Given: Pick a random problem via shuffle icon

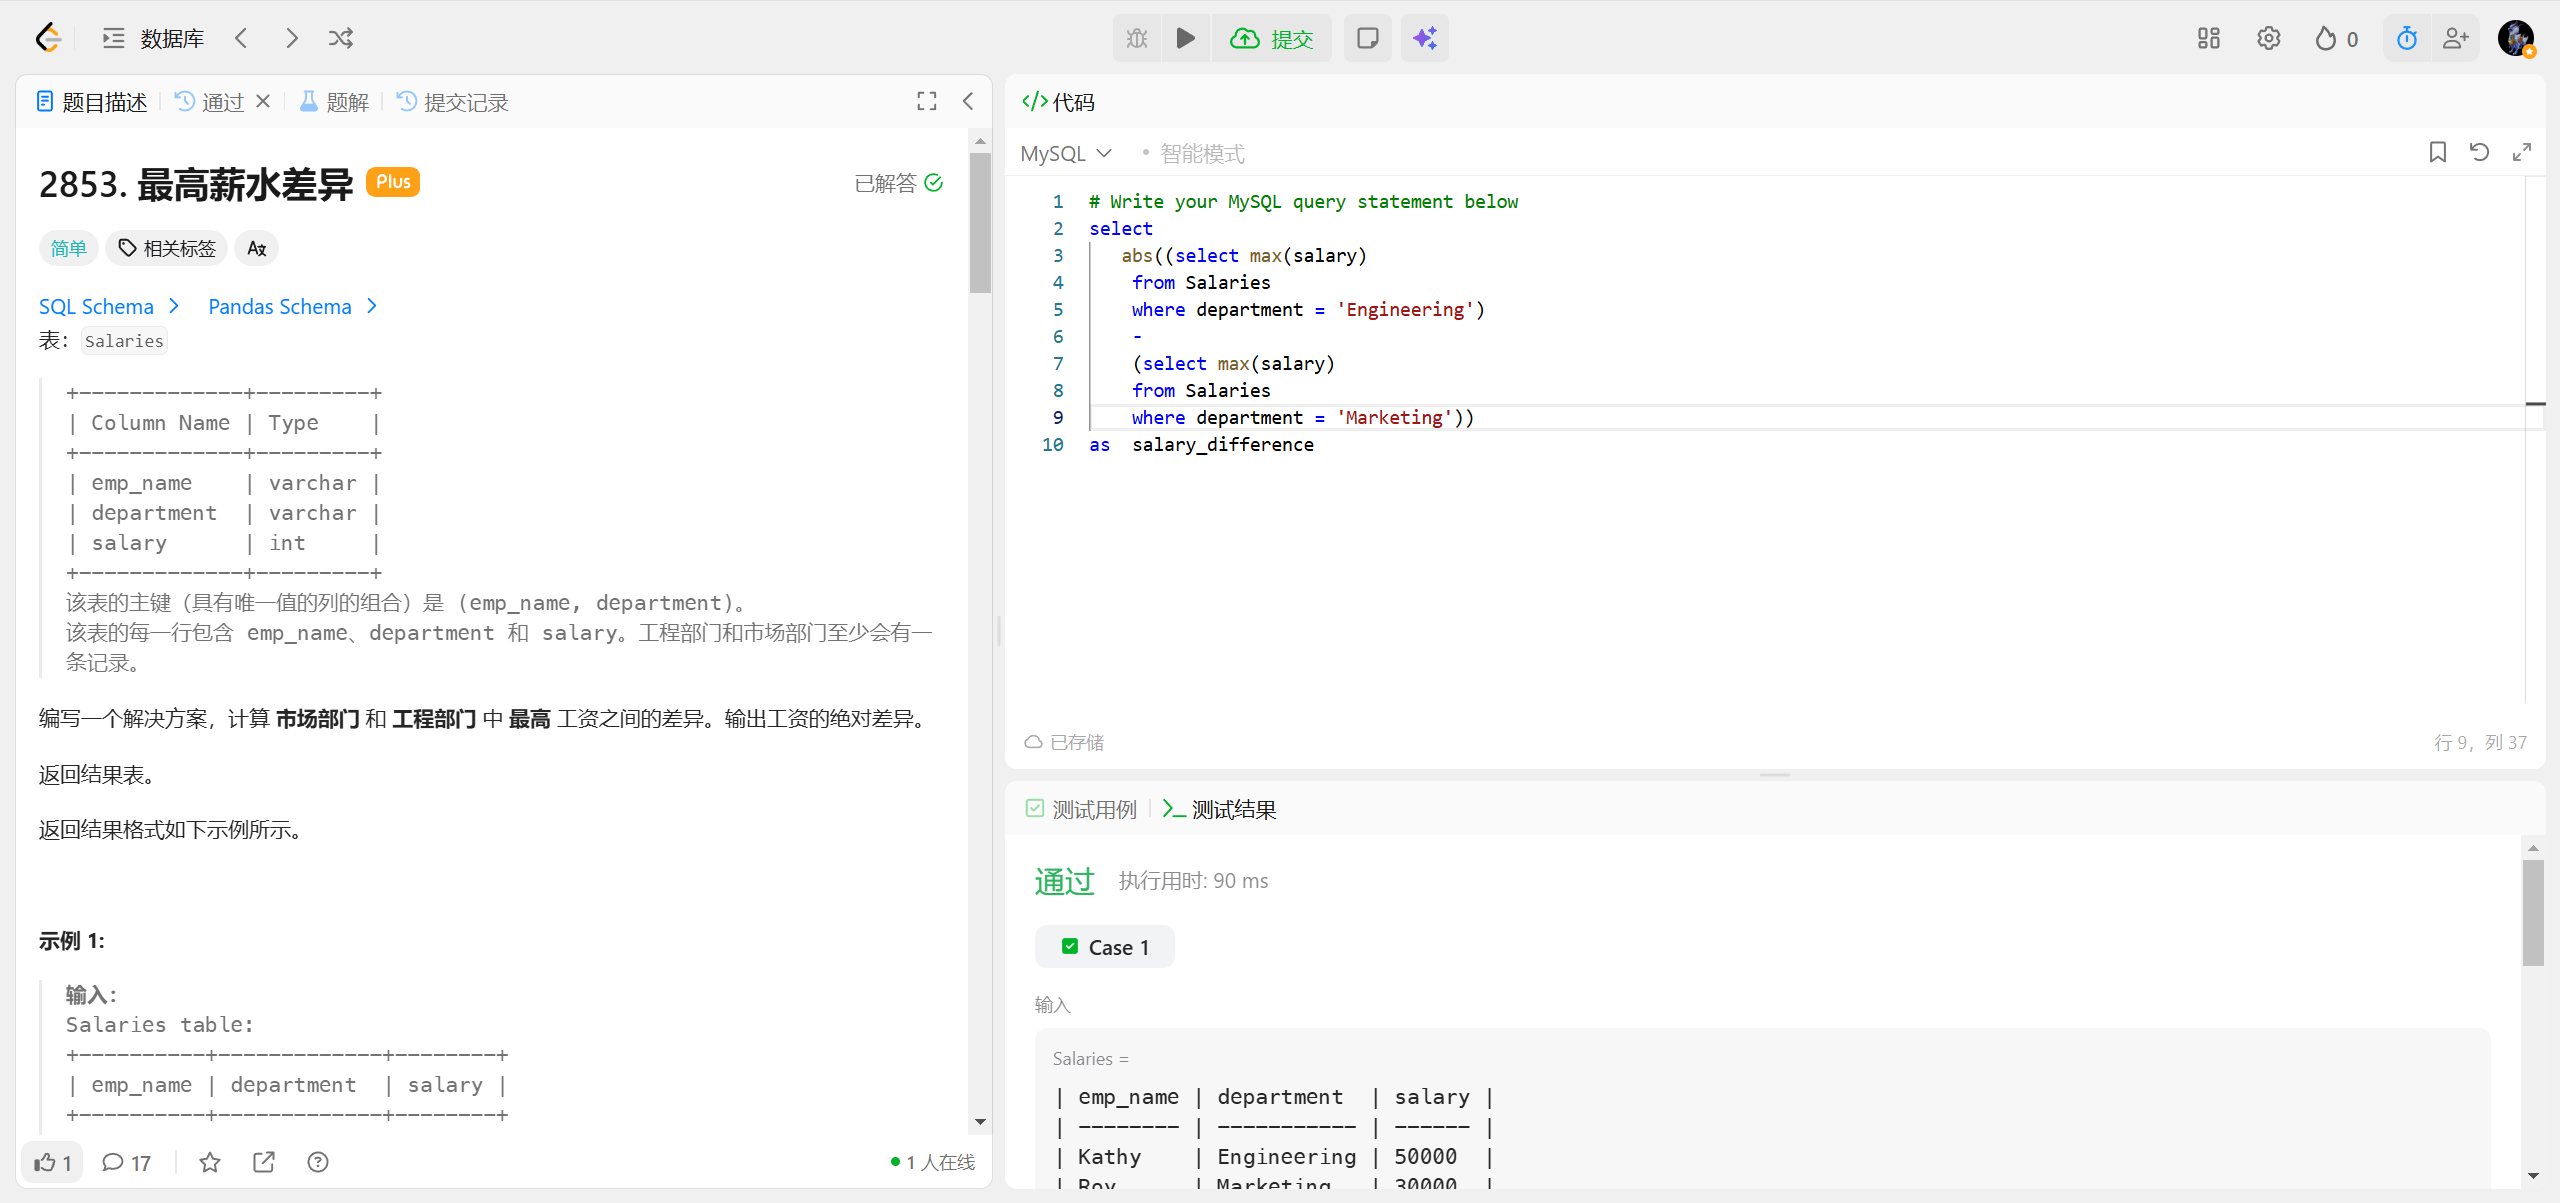Looking at the screenshot, I should (340, 38).
